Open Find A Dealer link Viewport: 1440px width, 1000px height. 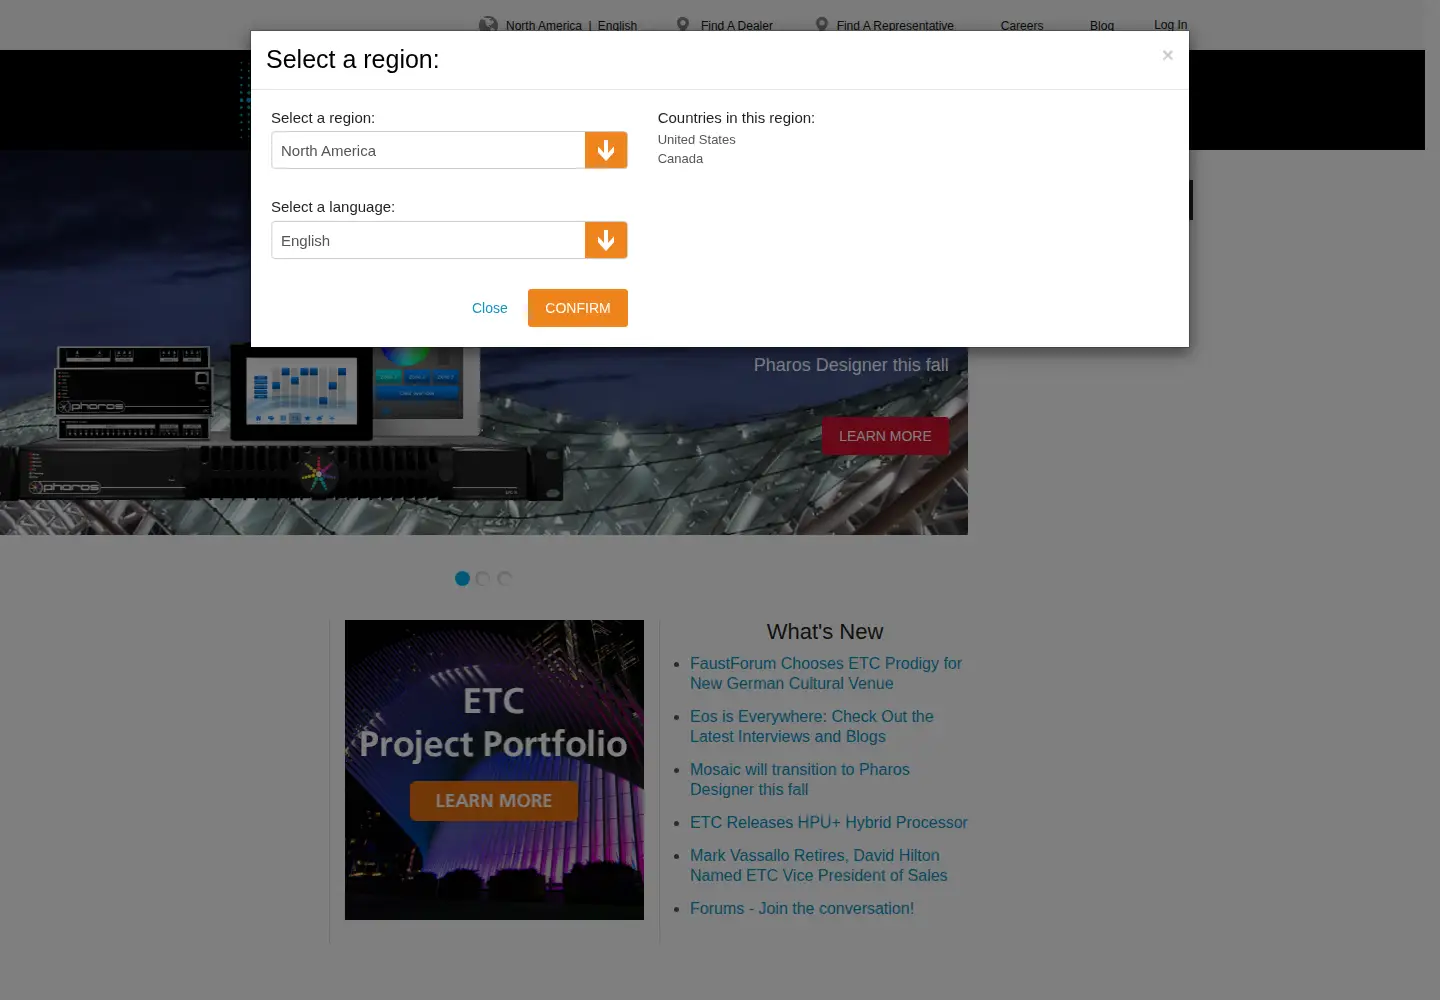click(737, 25)
